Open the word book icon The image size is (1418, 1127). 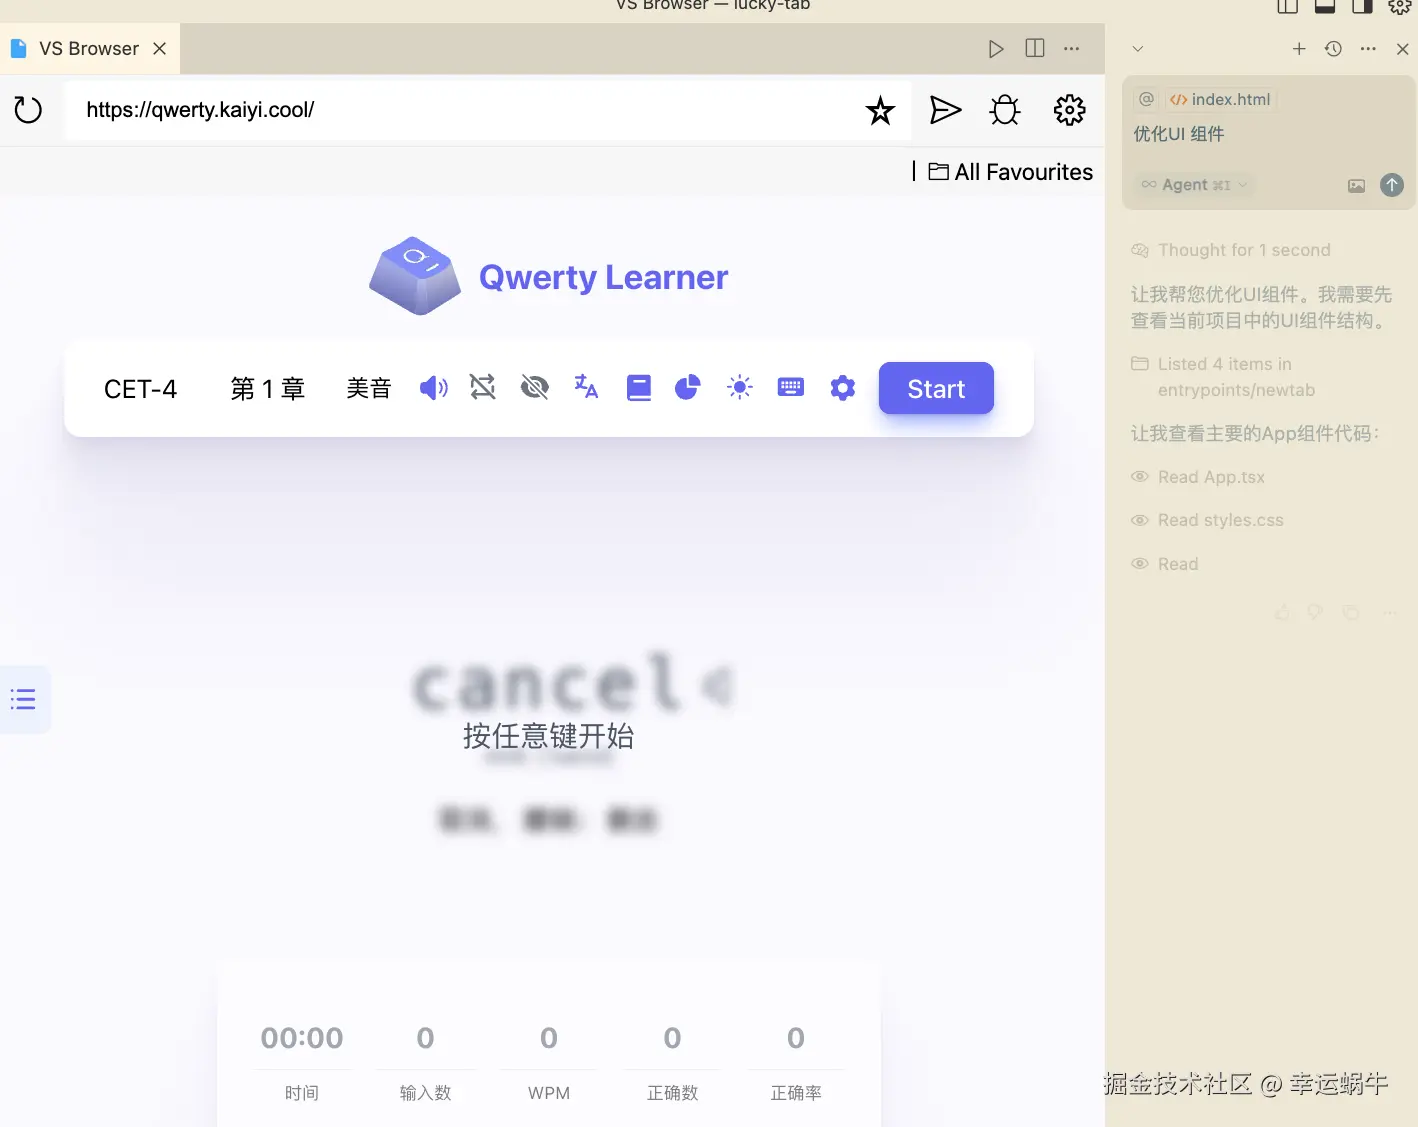(639, 388)
